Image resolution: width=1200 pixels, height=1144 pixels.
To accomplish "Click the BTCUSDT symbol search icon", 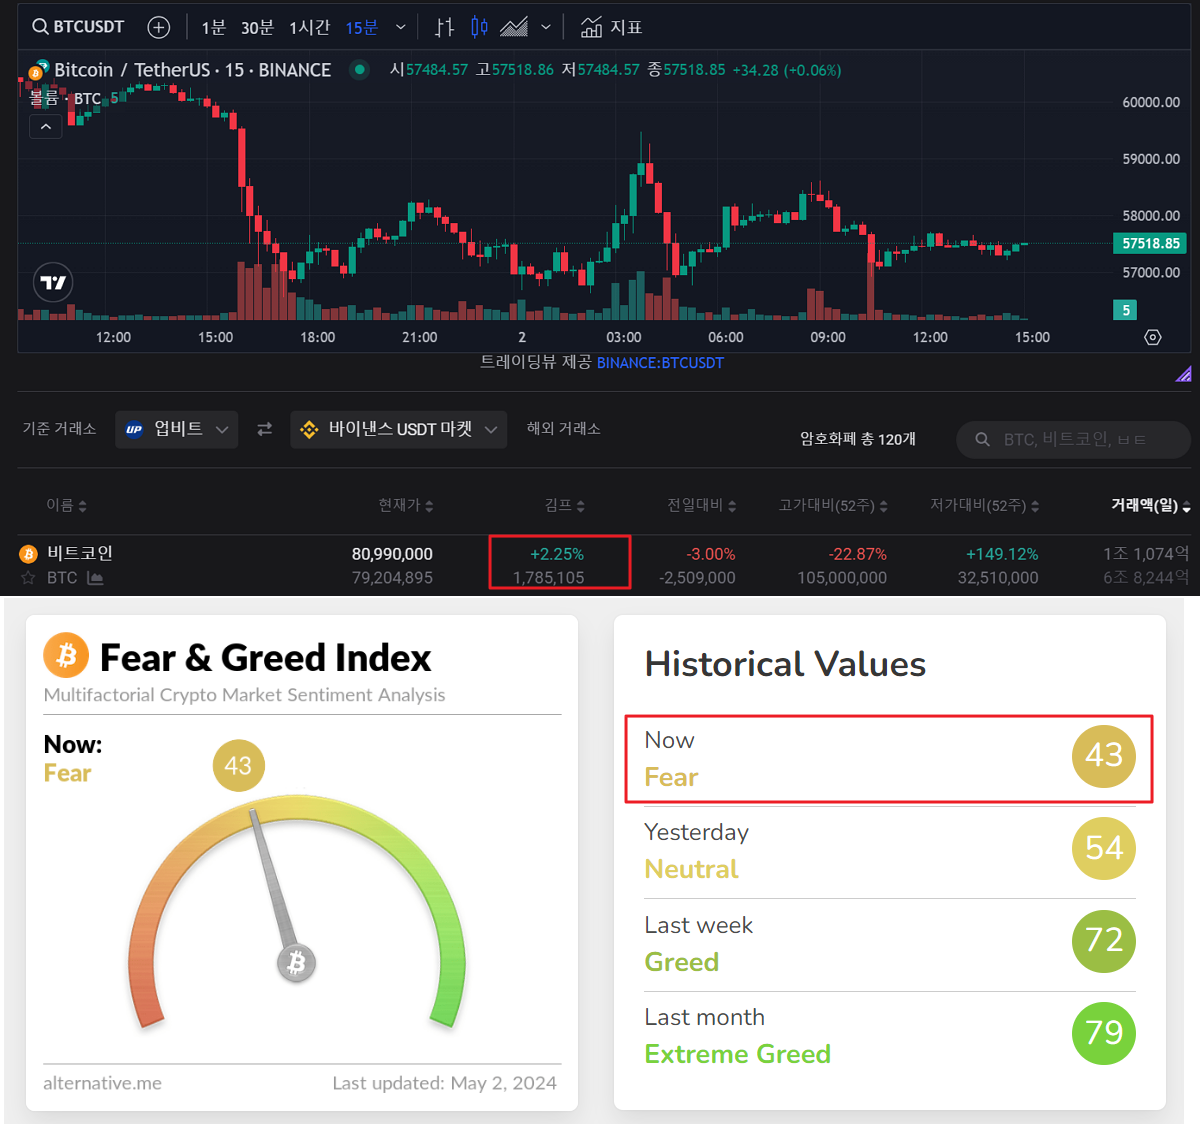I will tap(40, 27).
